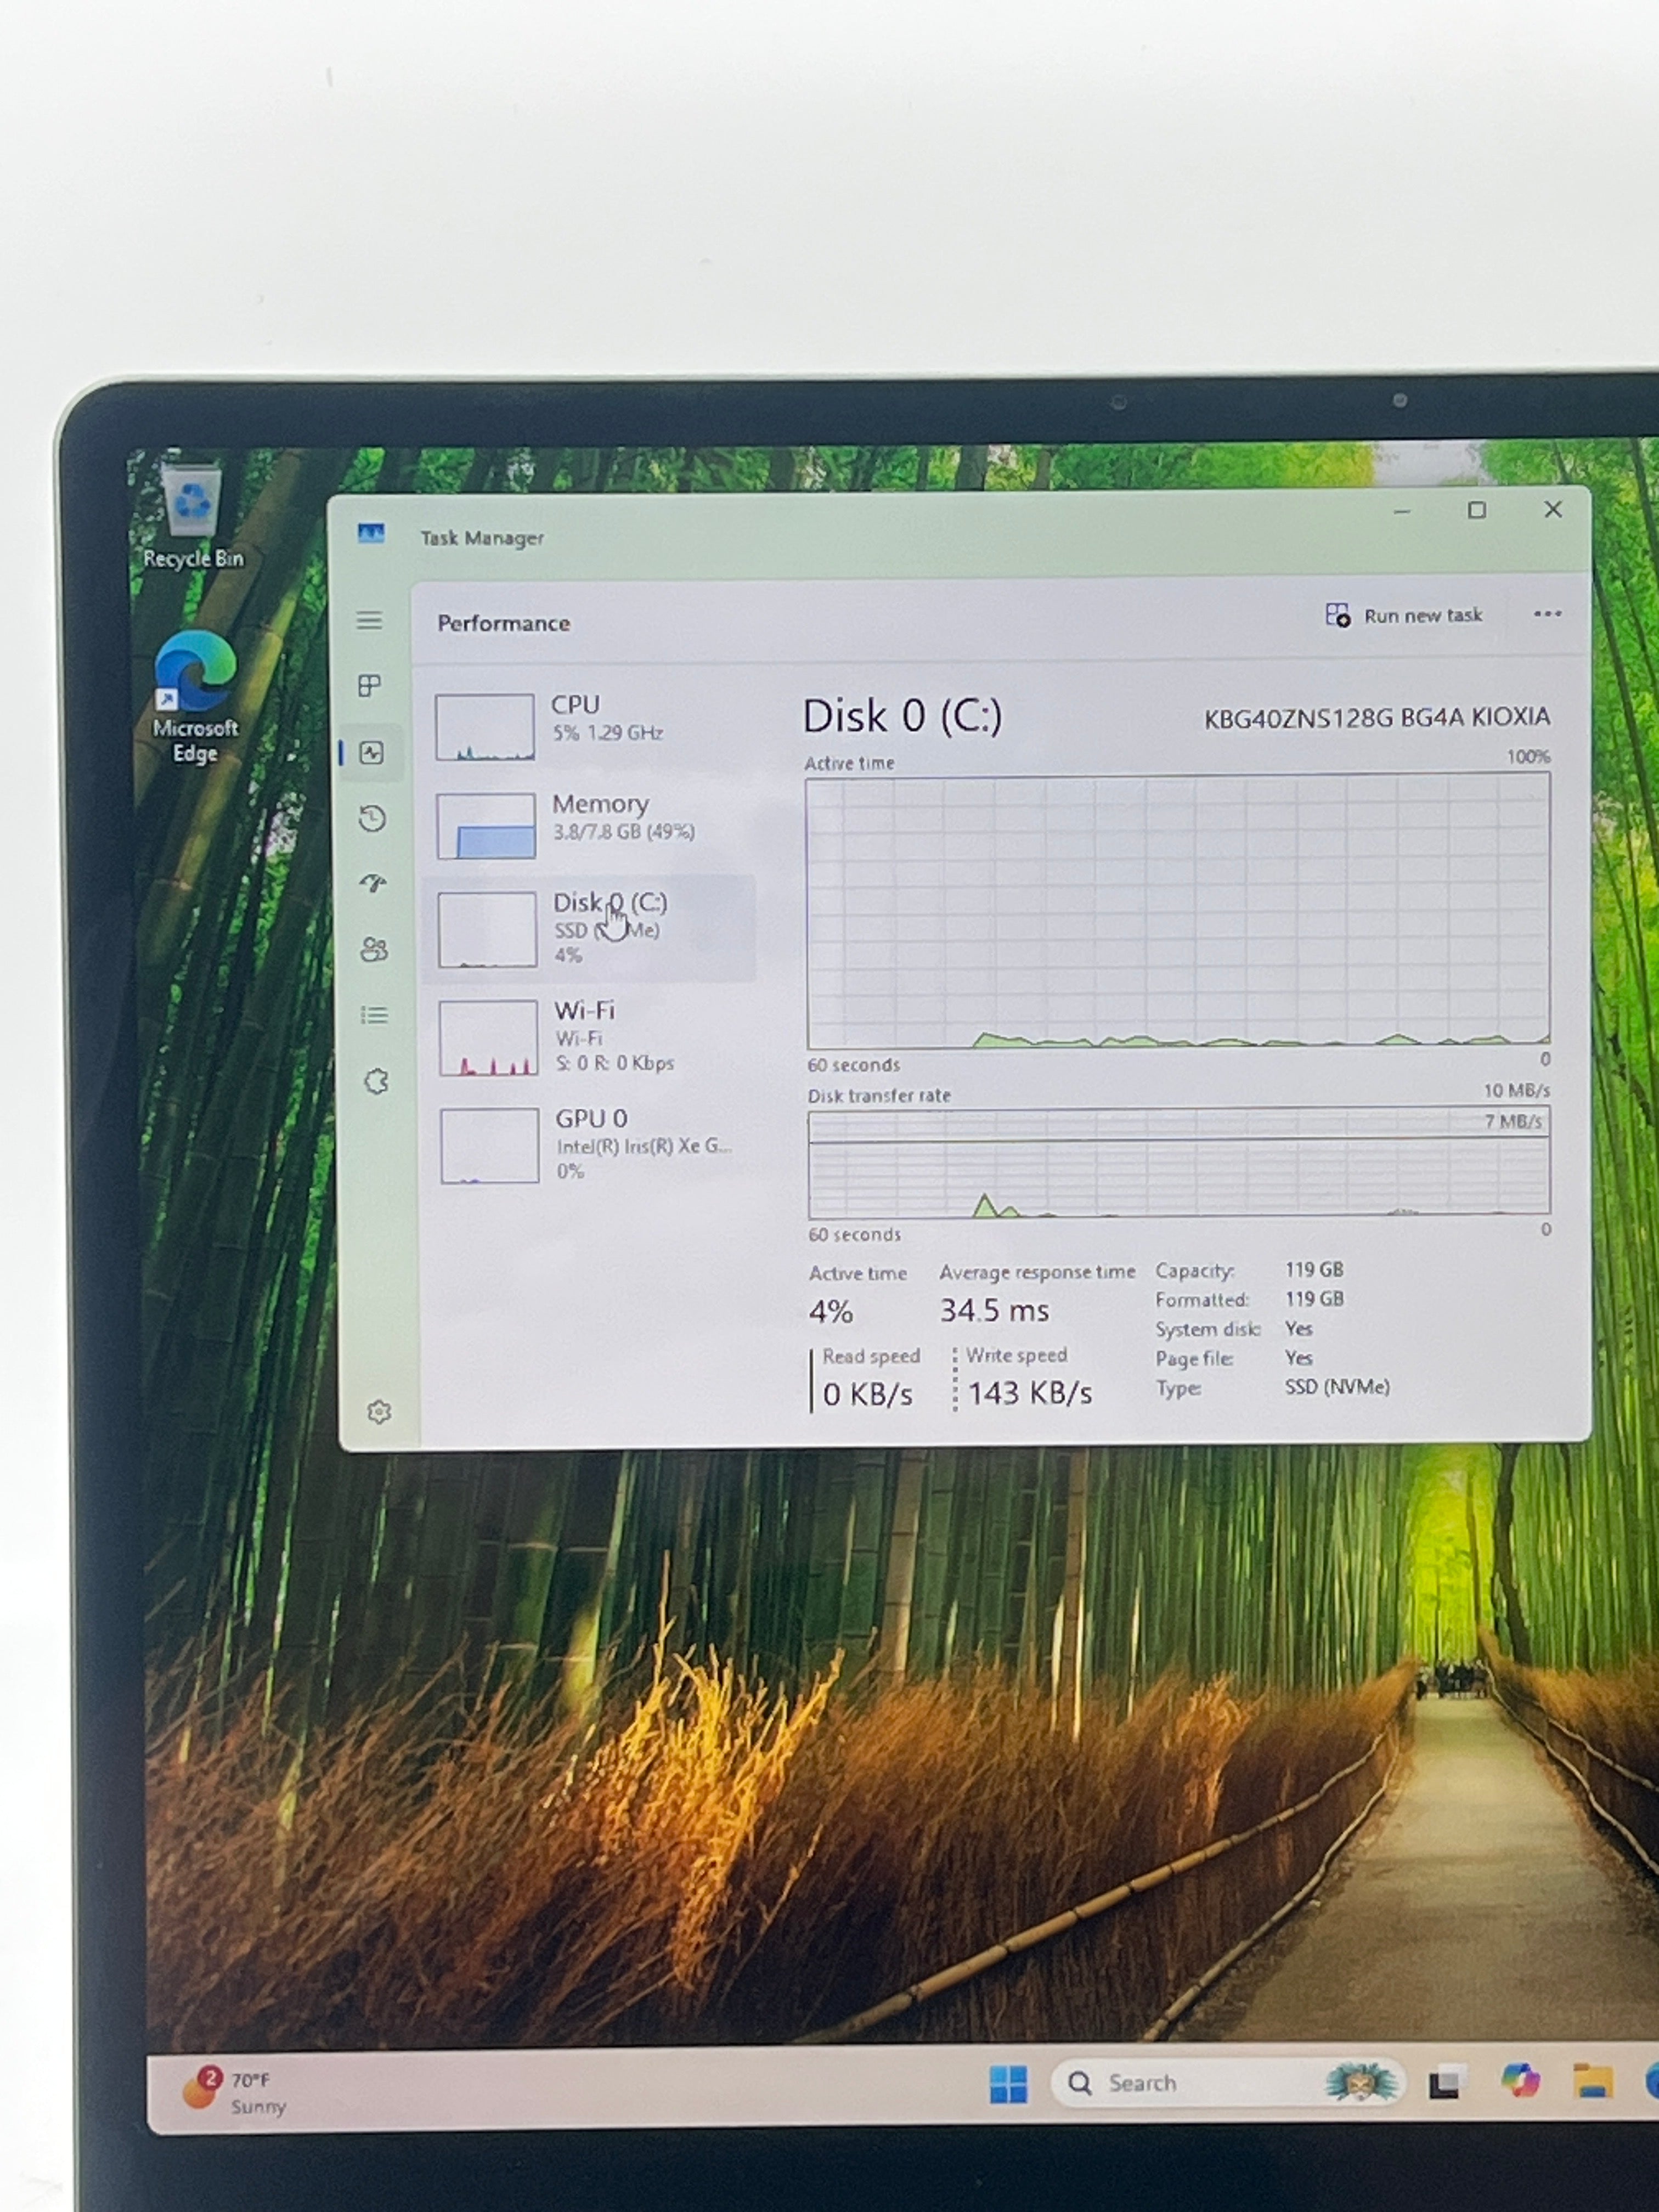The width and height of the screenshot is (1659, 2212).
Task: Click the taskbar Search box
Action: pyautogui.click(x=1228, y=2083)
